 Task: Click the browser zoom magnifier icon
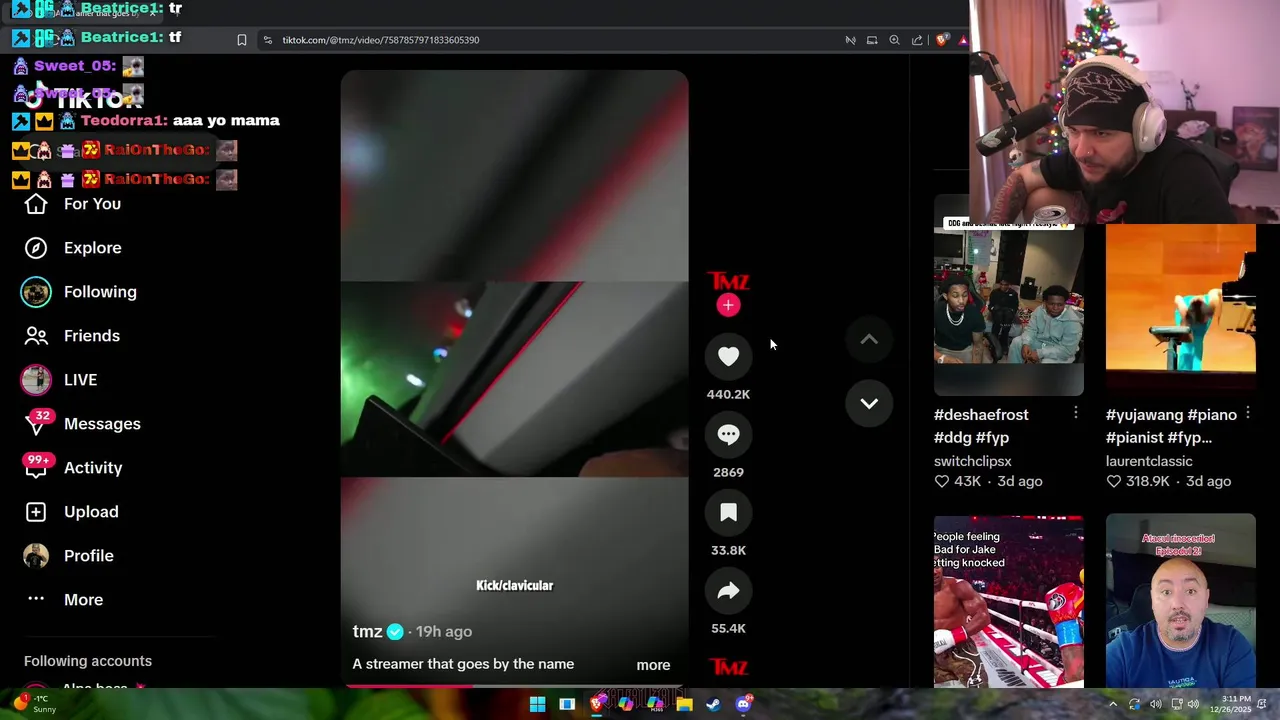click(894, 40)
